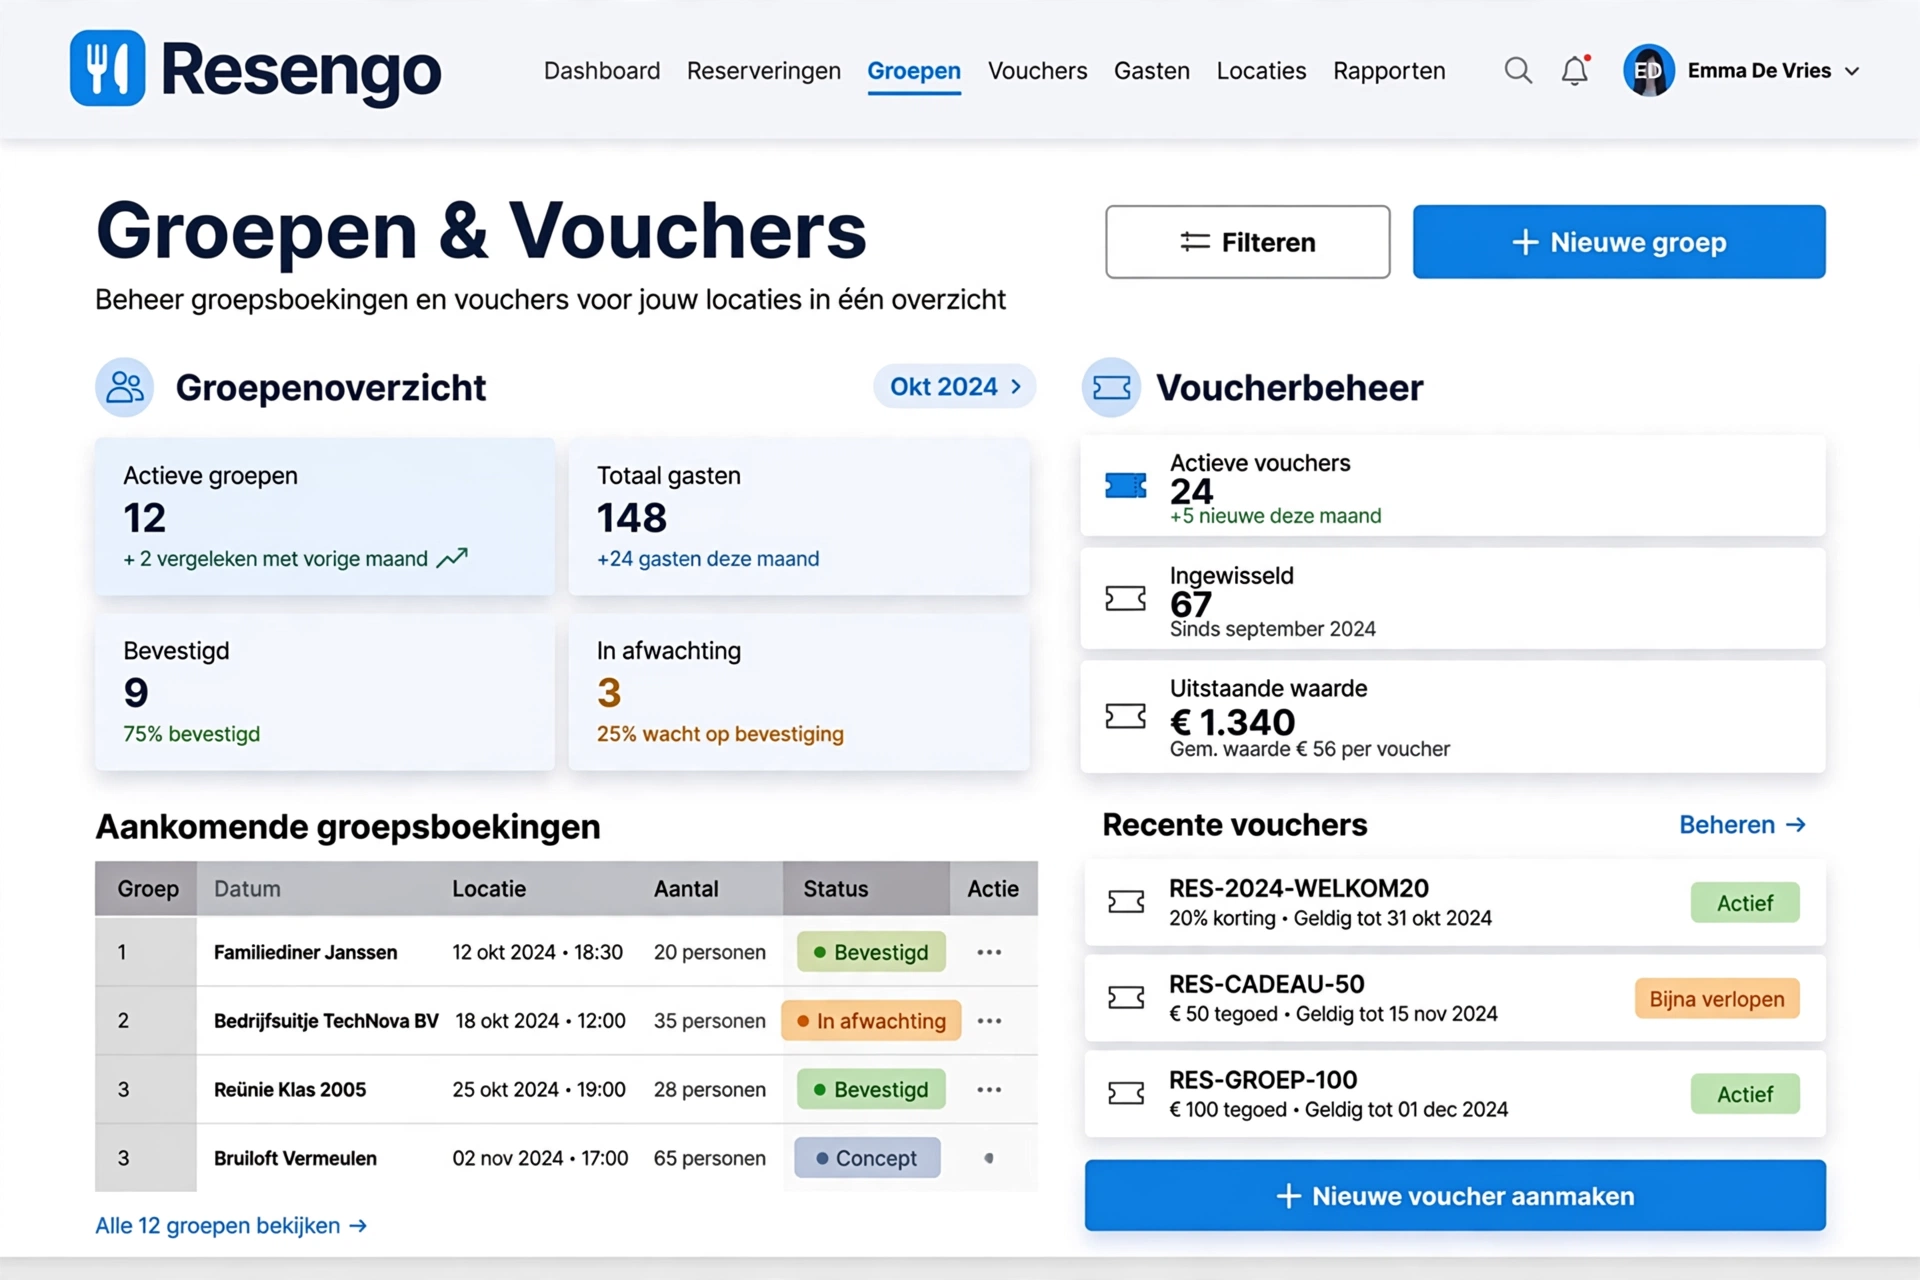The width and height of the screenshot is (1920, 1280).
Task: Open the Okt 2024 month selector
Action: coord(955,387)
